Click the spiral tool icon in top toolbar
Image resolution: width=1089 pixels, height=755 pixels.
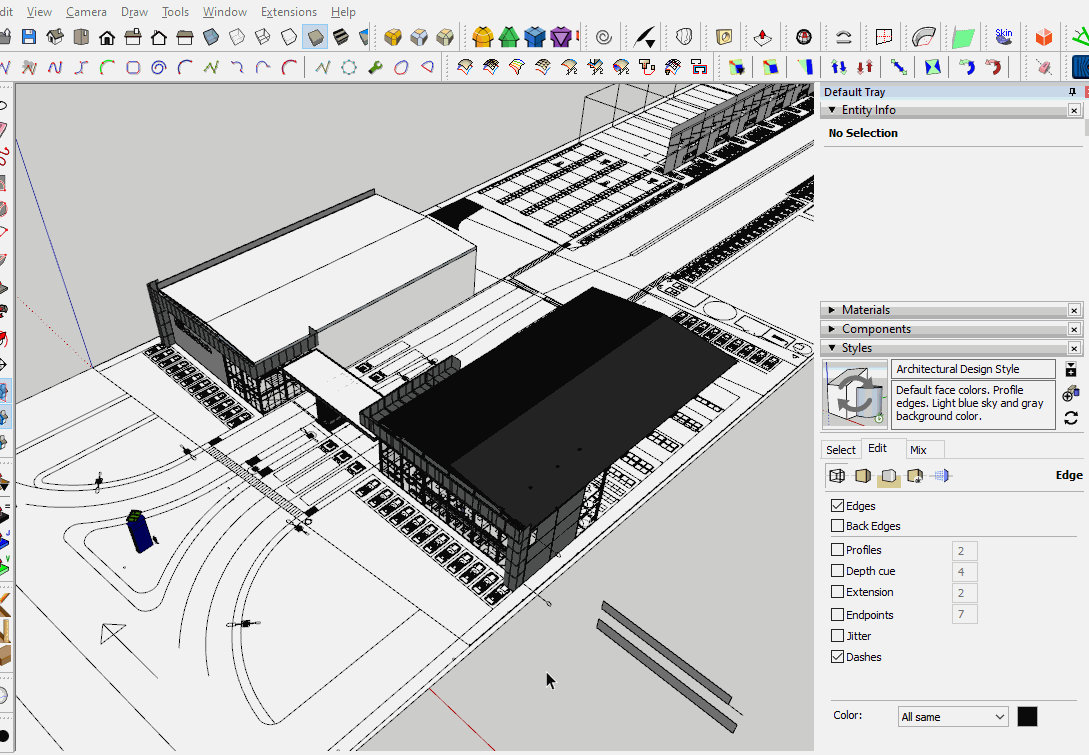coord(604,37)
